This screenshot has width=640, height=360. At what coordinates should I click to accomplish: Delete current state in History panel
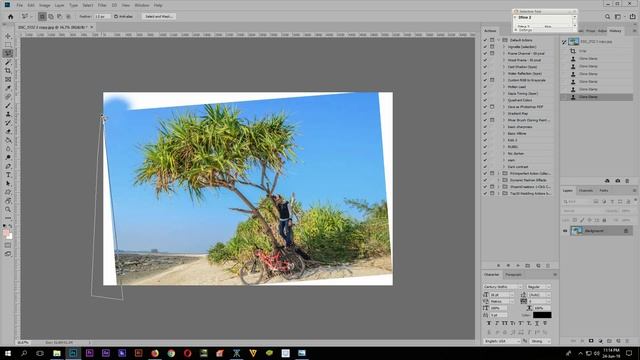click(627, 181)
